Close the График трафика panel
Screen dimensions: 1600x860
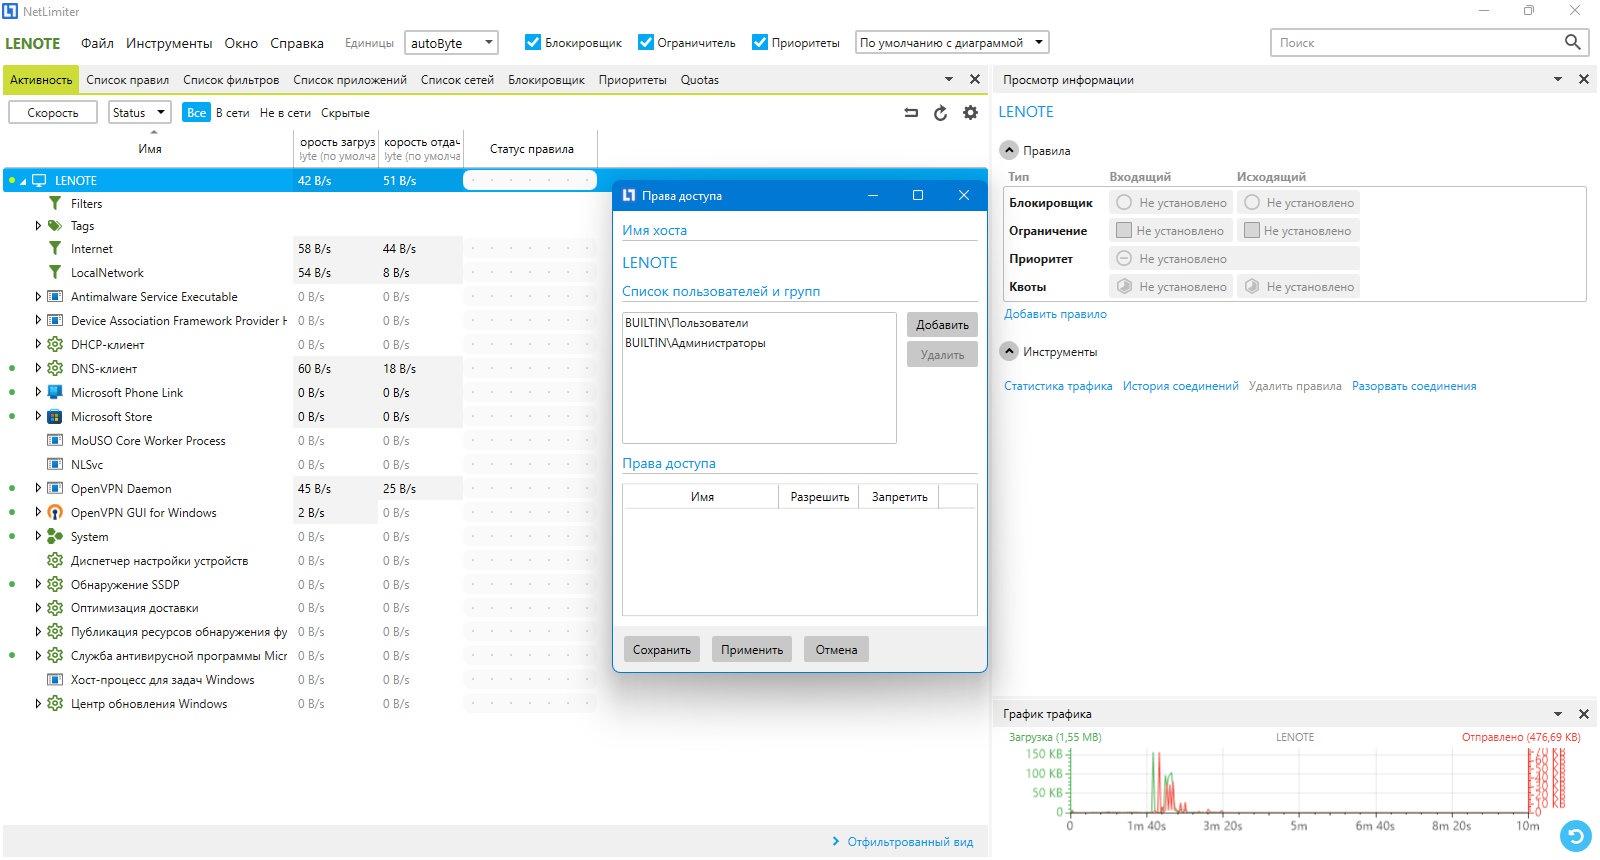[1583, 714]
